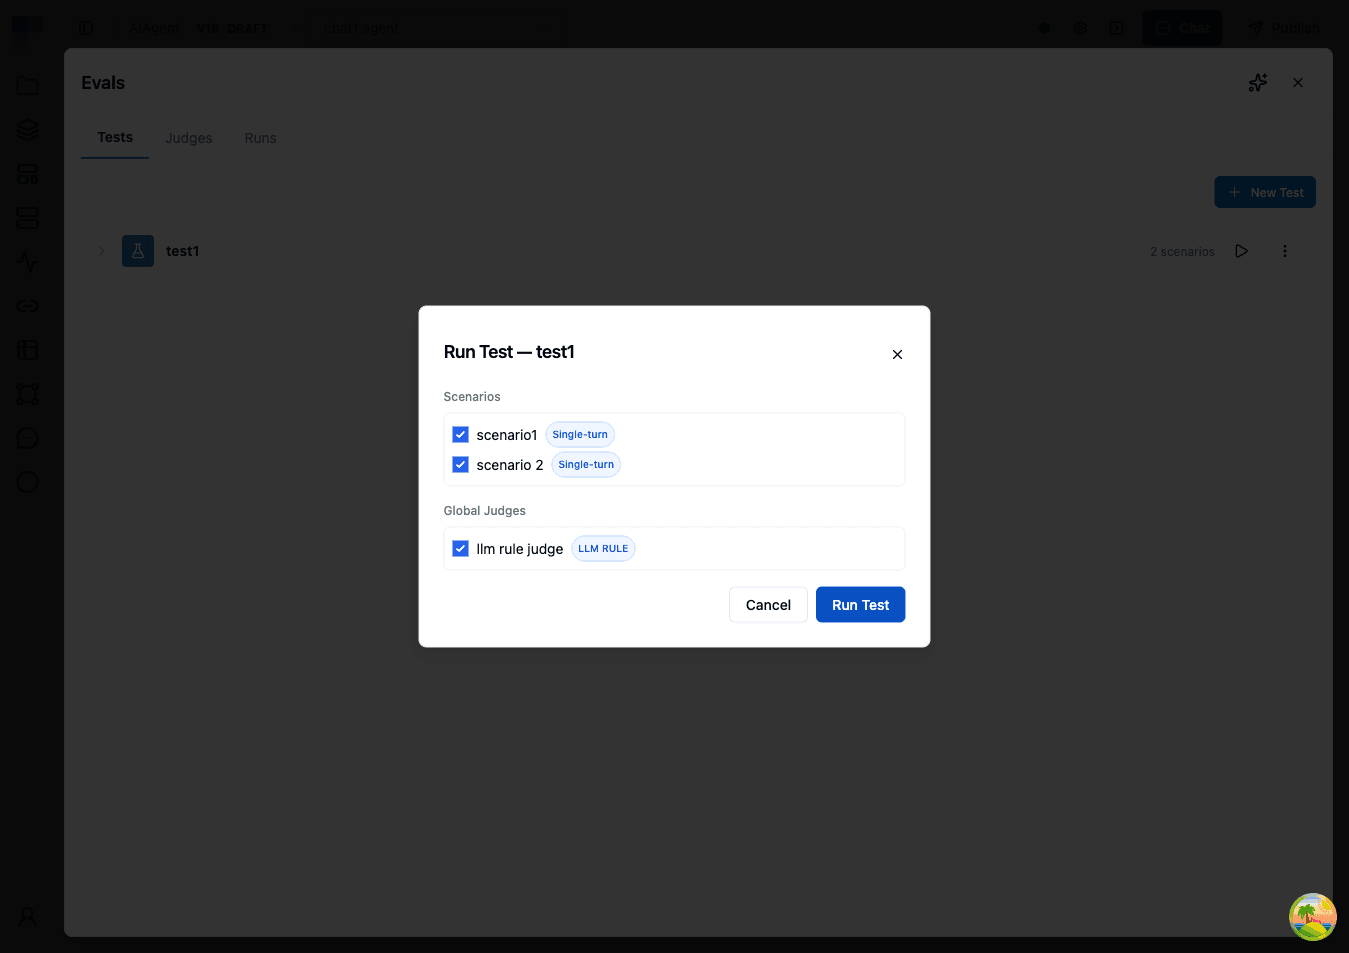1349x953 pixels.
Task: Click the AI sparkle icon in Evals header
Action: 1257,83
